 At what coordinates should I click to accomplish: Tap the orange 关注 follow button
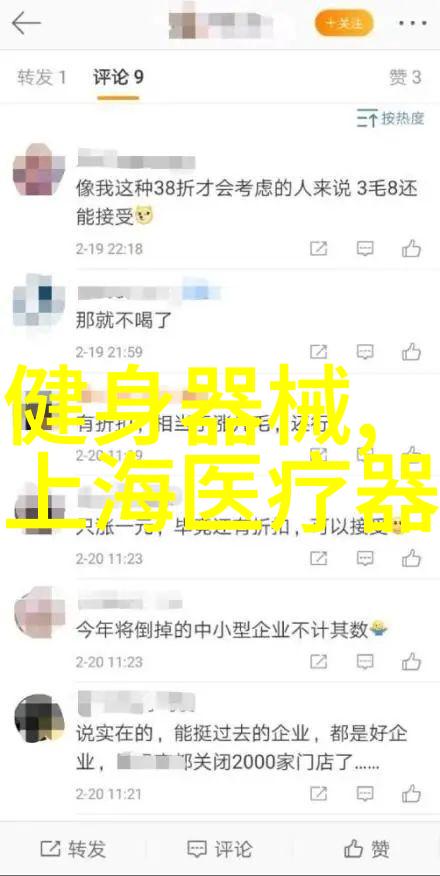[344, 23]
